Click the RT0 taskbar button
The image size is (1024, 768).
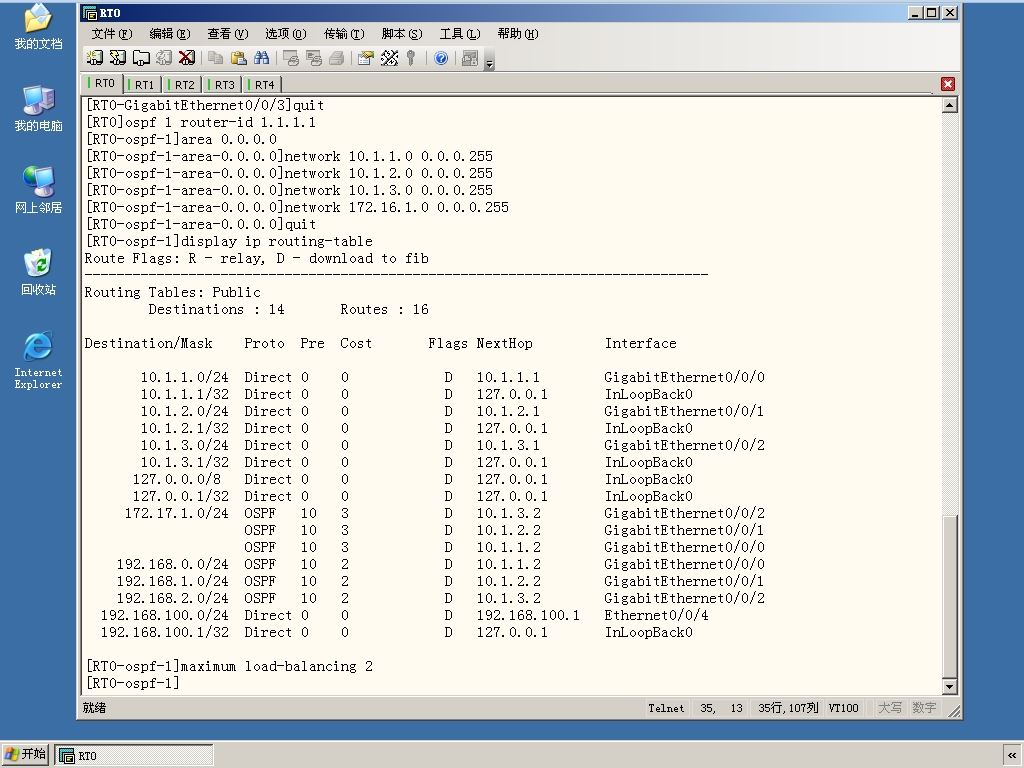click(134, 756)
